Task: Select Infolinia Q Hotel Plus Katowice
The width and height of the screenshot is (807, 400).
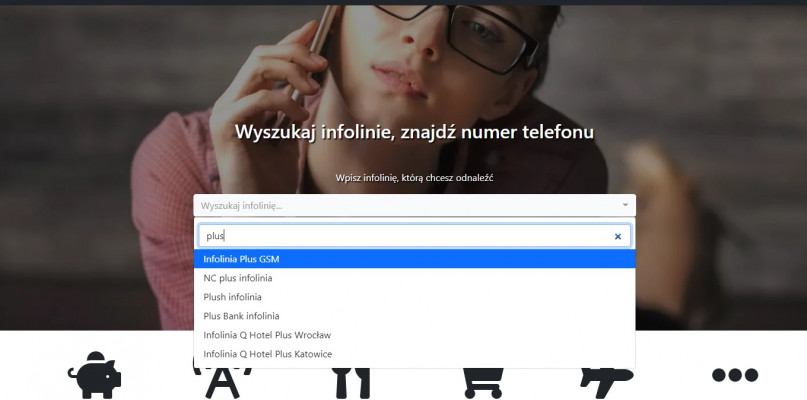Action: 414,354
